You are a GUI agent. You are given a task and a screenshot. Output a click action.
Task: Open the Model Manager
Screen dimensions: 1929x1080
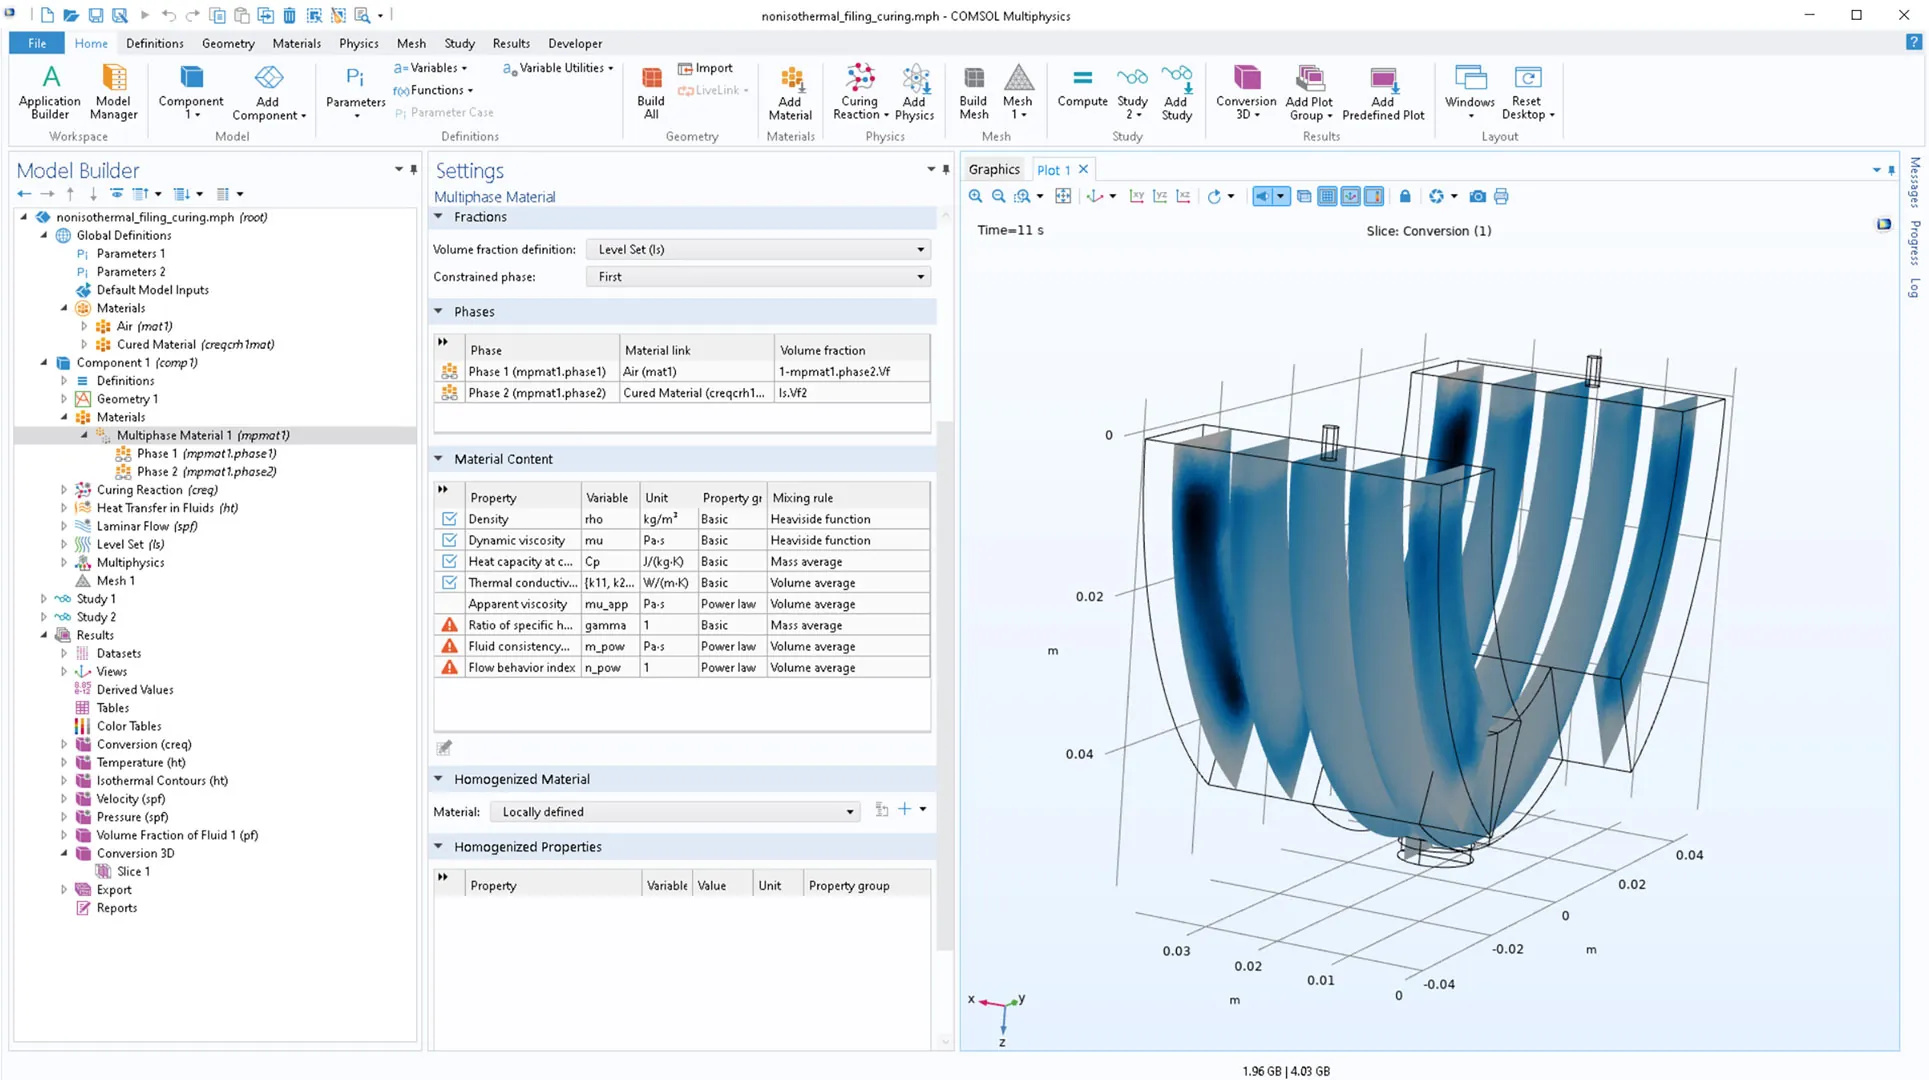[x=113, y=92]
